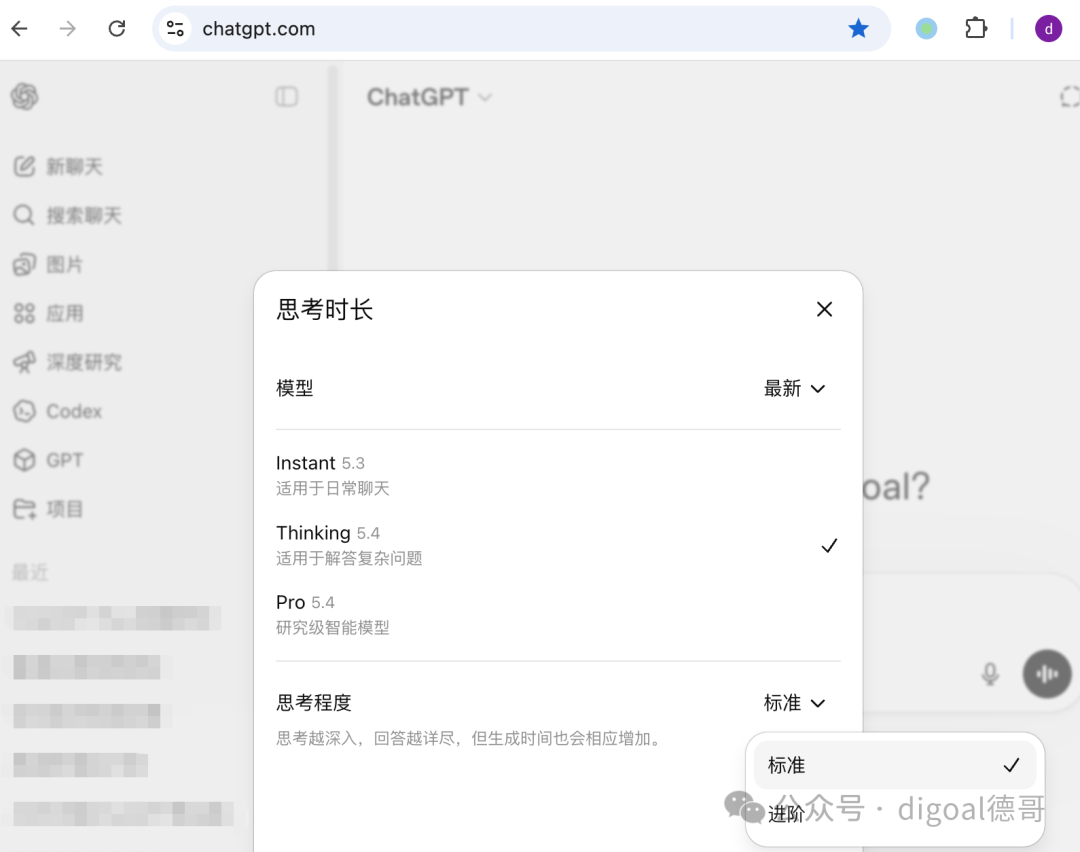1080x852 pixels.
Task: Open the Images (图片) section
Action: pos(48,264)
